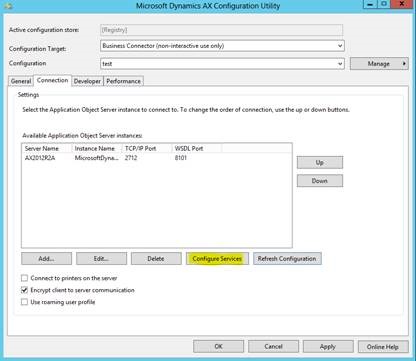Screen dimensions: 416x361
Task: Uncheck Encrypt client to server communication
Action: pos(24,290)
